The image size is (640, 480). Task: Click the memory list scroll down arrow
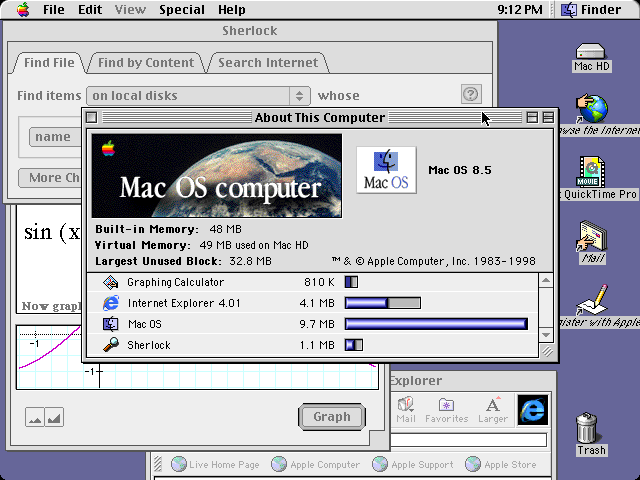point(546,336)
